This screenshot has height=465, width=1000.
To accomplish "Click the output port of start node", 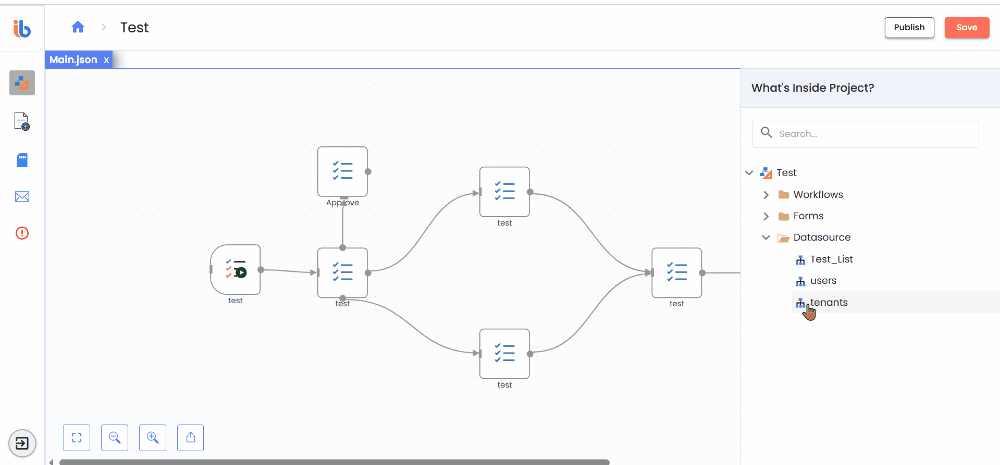I will 261,270.
